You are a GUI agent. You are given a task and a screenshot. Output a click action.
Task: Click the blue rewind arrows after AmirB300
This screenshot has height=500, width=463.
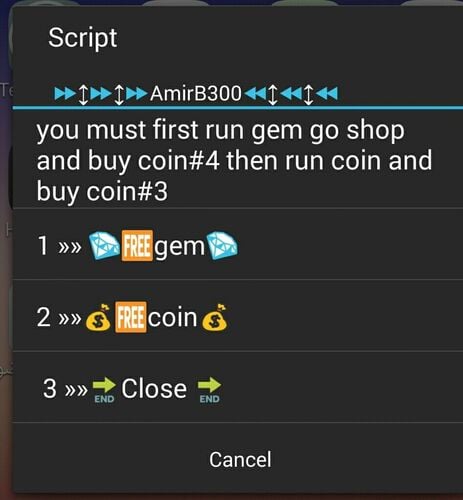291,94
